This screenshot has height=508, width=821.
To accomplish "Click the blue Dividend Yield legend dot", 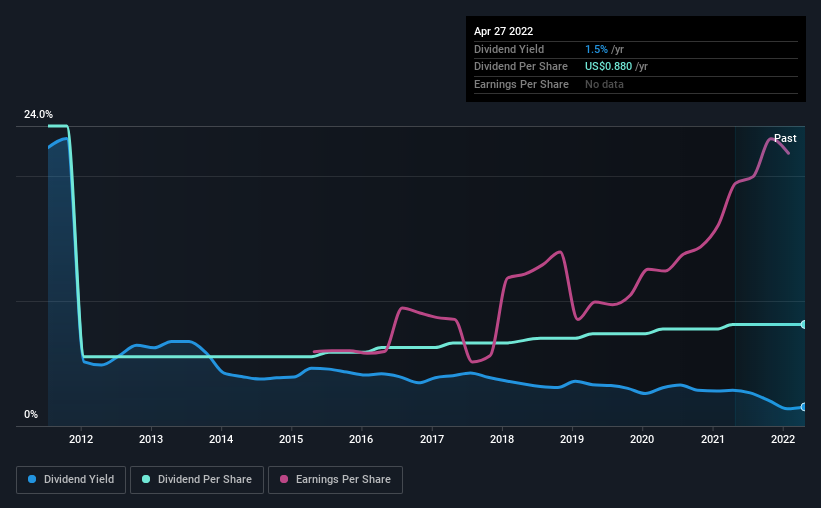I will 32,479.
